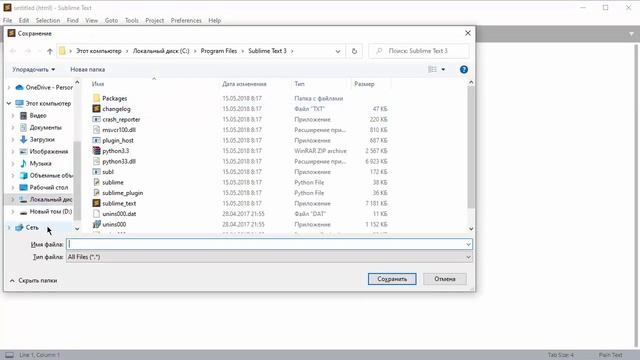Collapse folders with Скрыть папки
This screenshot has width=640, height=360.
tap(33, 280)
